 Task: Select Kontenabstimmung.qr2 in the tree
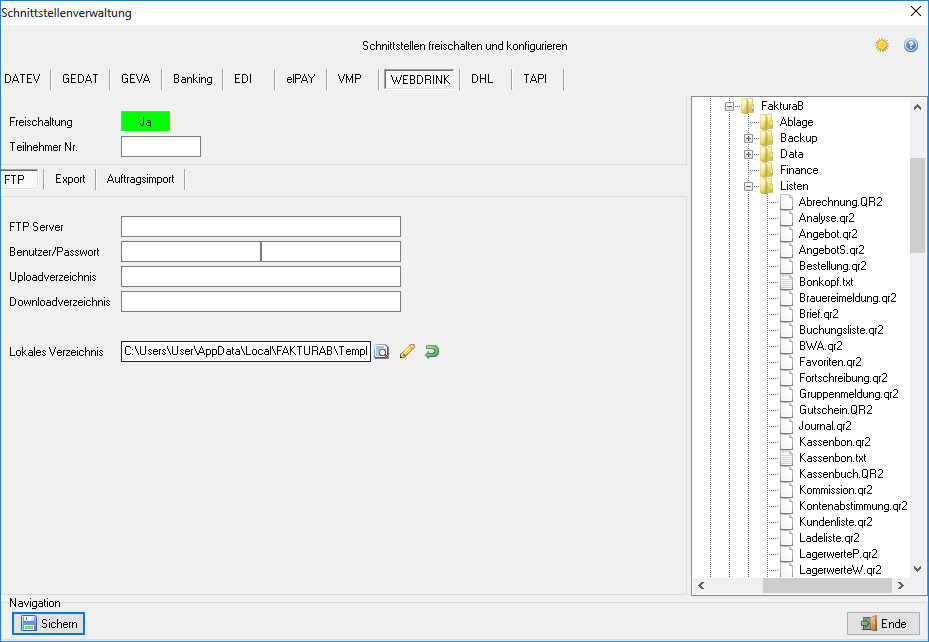click(x=853, y=506)
